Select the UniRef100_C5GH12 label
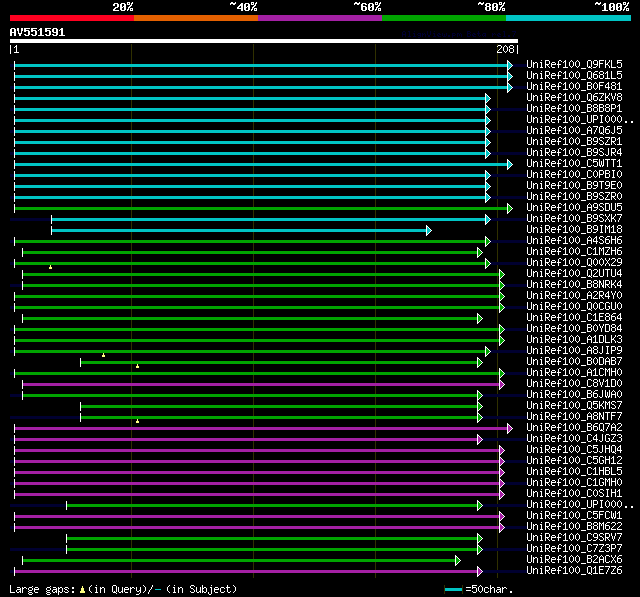The image size is (640, 597). [574, 461]
